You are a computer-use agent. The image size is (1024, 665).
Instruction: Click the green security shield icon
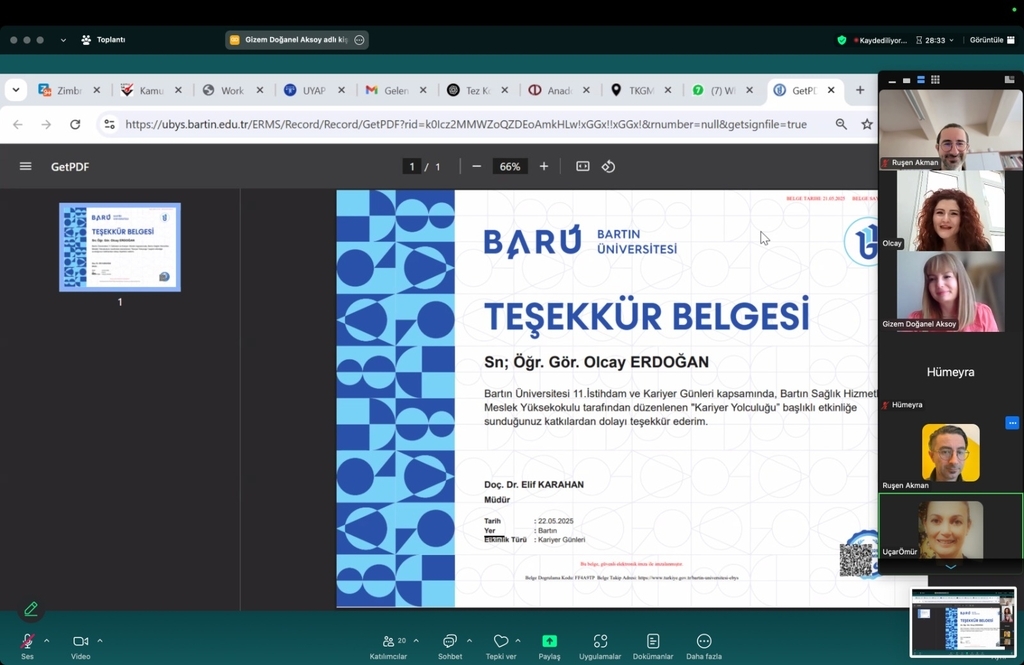pos(842,40)
